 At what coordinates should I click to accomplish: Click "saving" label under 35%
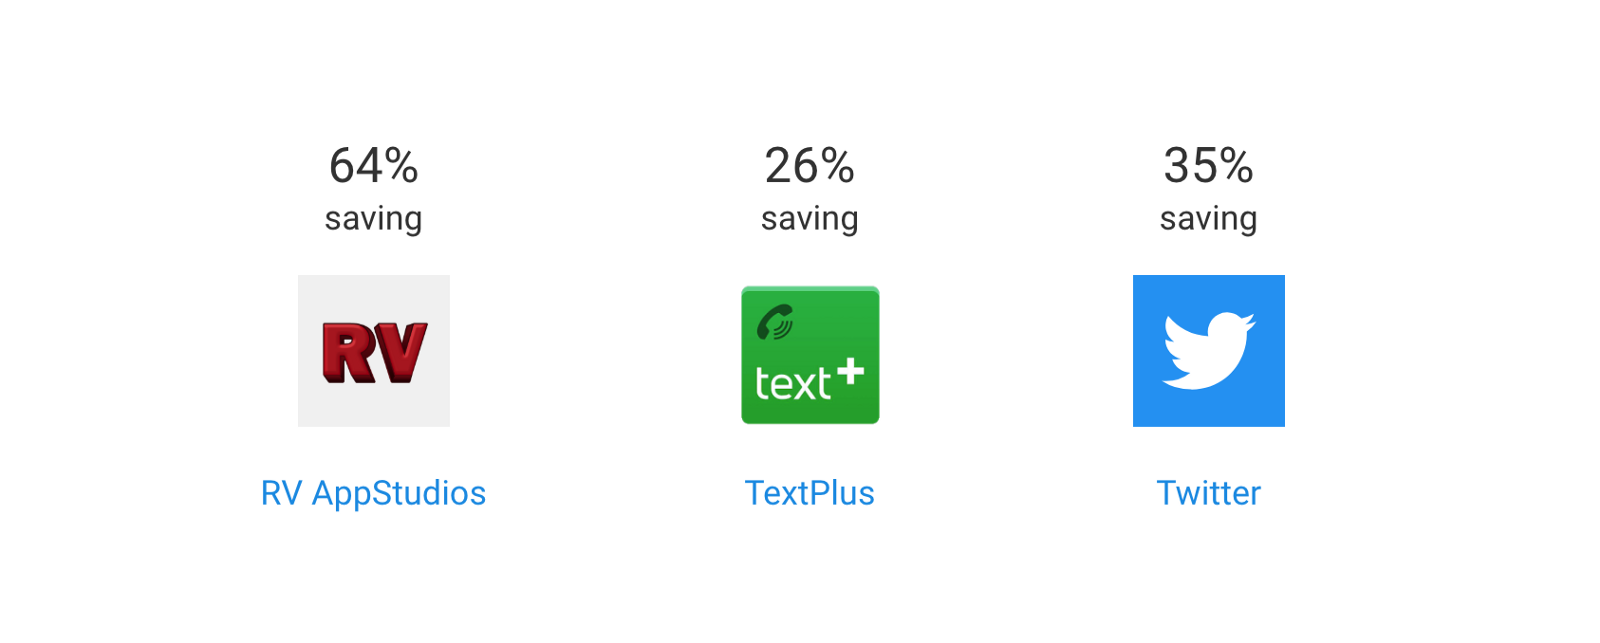pyautogui.click(x=1208, y=218)
